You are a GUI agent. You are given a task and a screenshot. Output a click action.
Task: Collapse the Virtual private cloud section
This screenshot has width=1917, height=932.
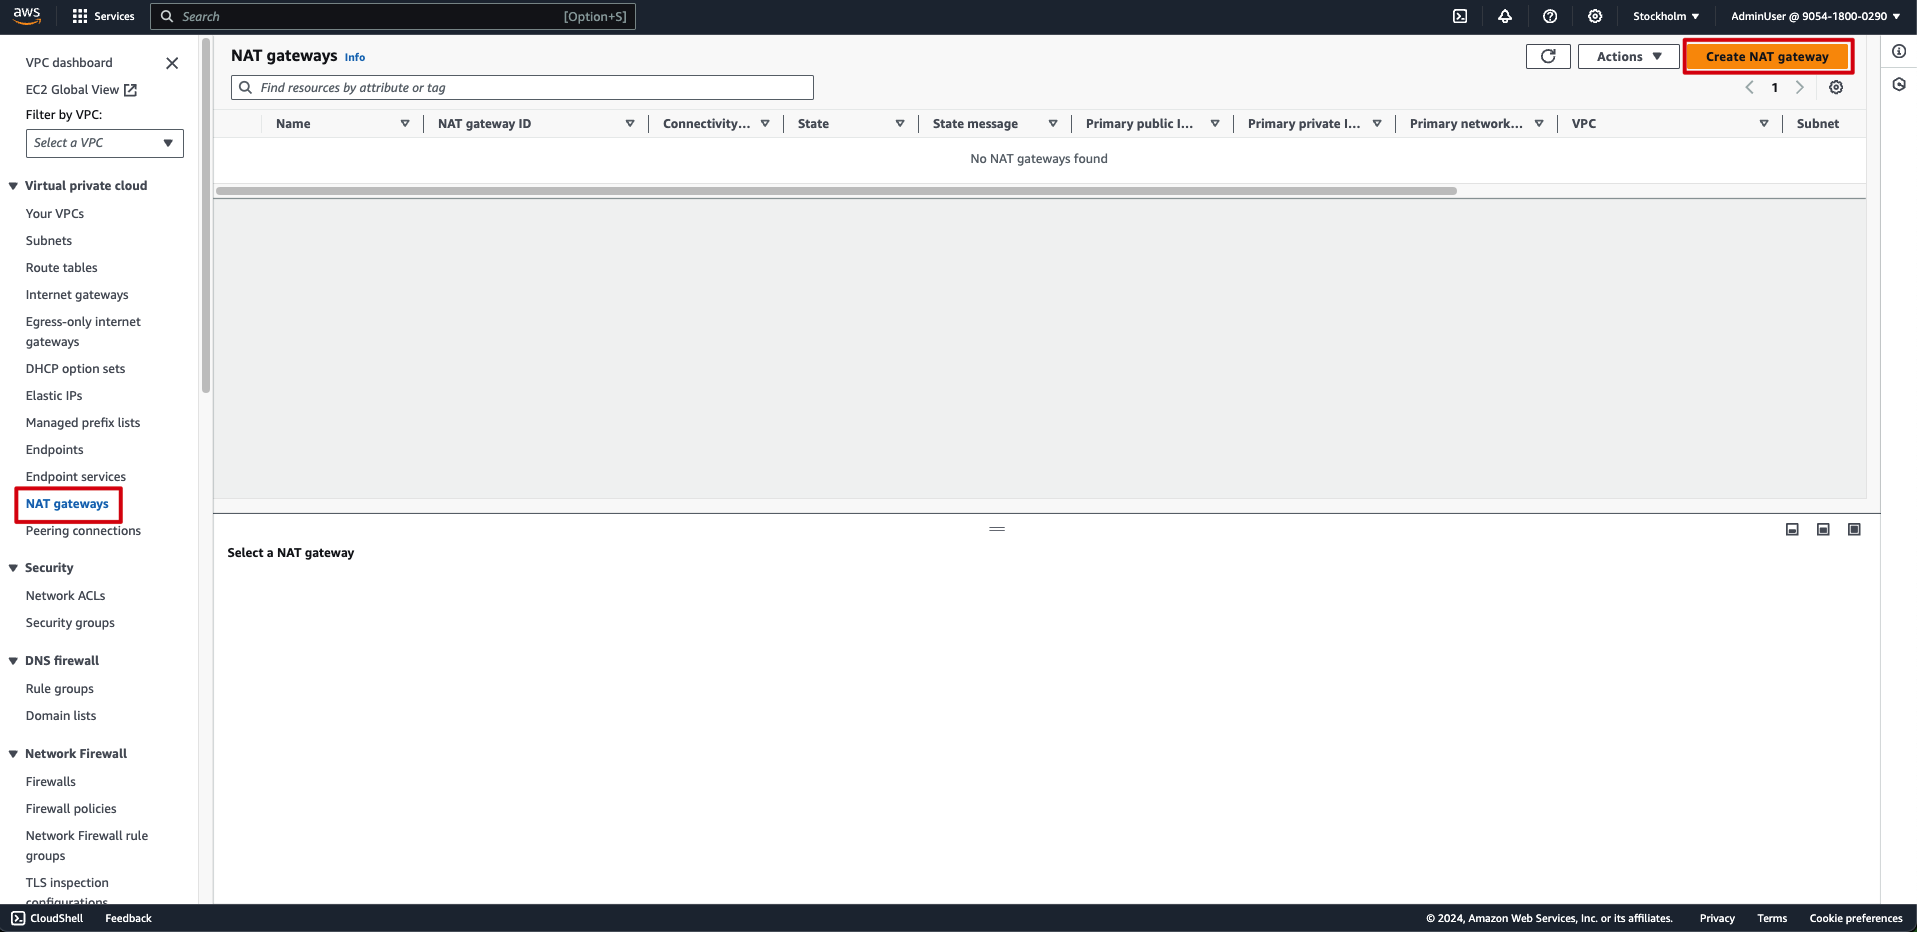tap(13, 185)
